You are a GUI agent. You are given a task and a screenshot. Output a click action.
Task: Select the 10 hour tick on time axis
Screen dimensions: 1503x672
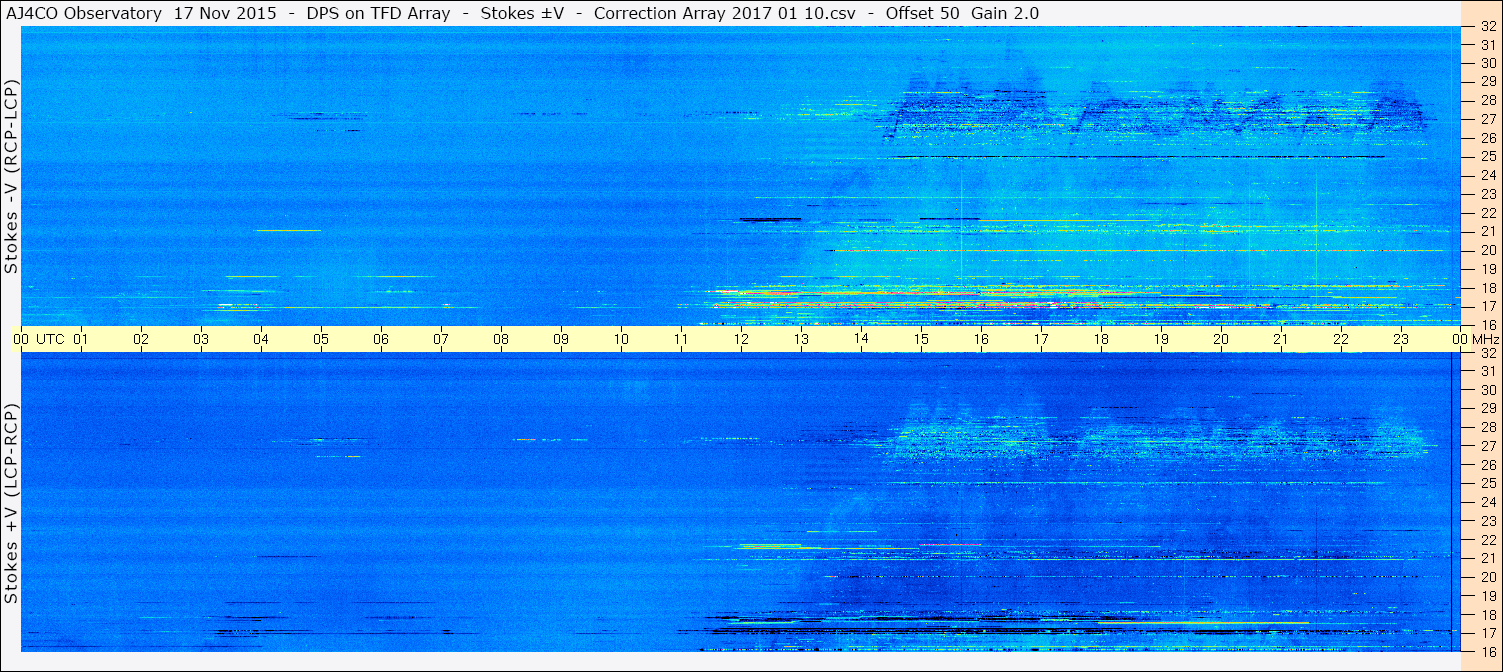(x=621, y=339)
